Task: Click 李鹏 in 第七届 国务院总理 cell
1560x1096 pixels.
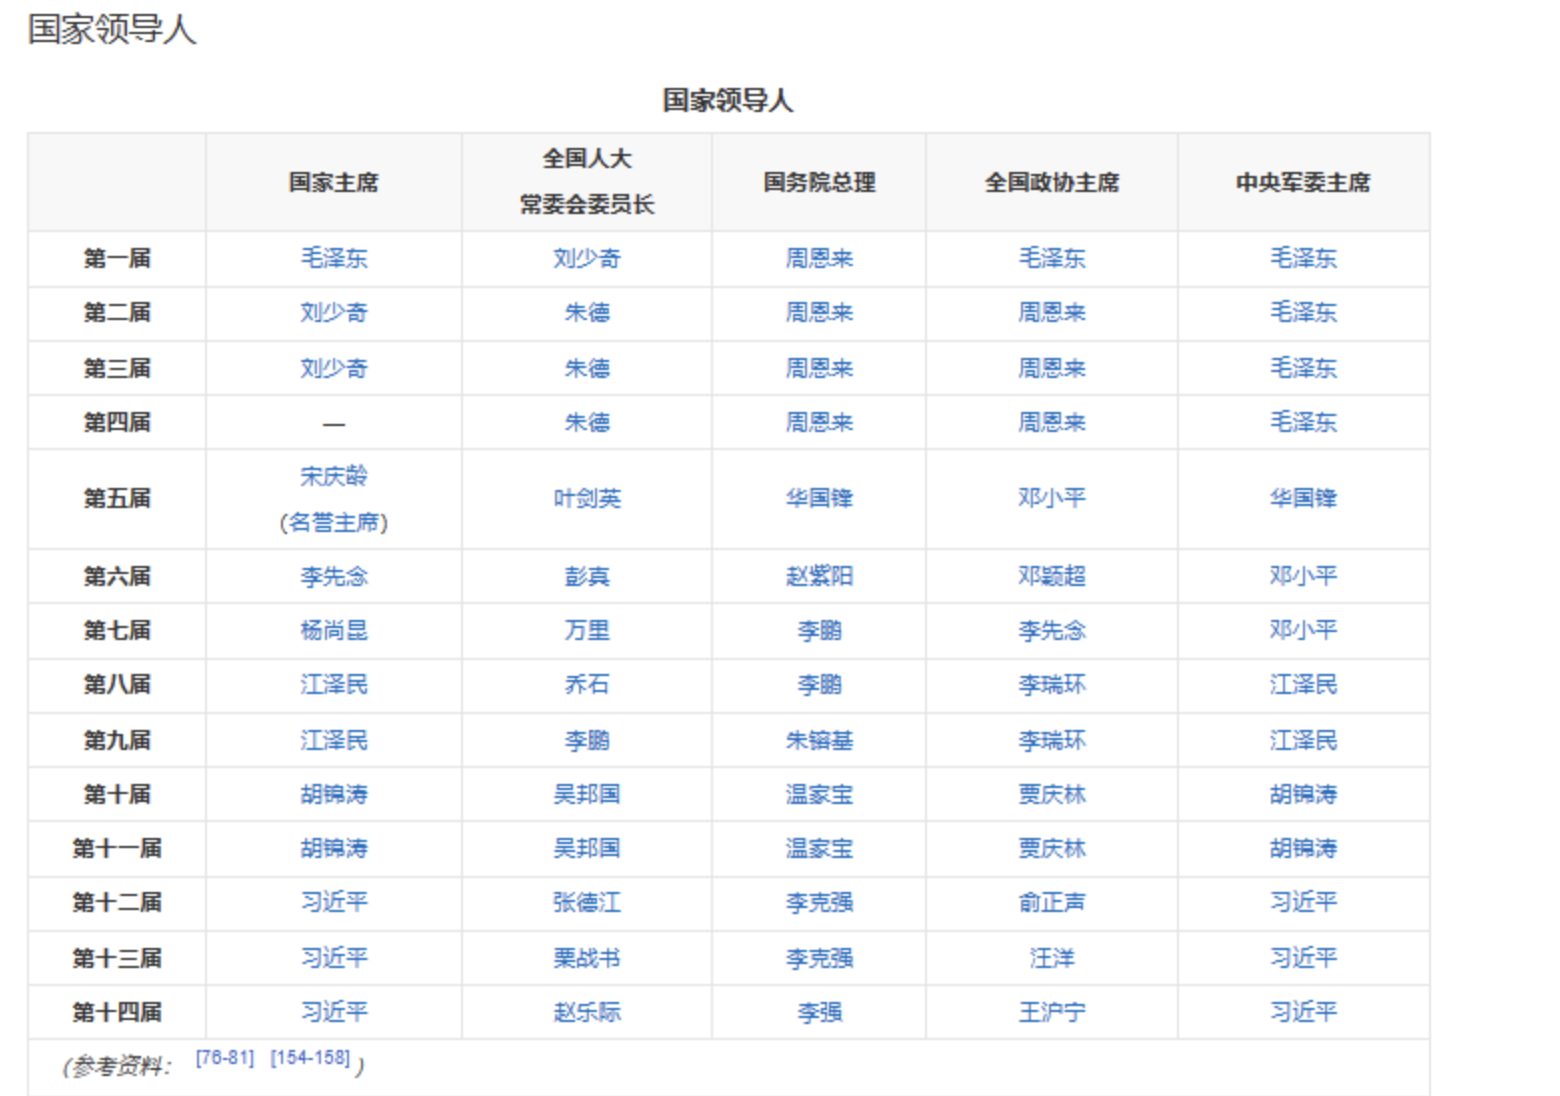Action: [819, 630]
